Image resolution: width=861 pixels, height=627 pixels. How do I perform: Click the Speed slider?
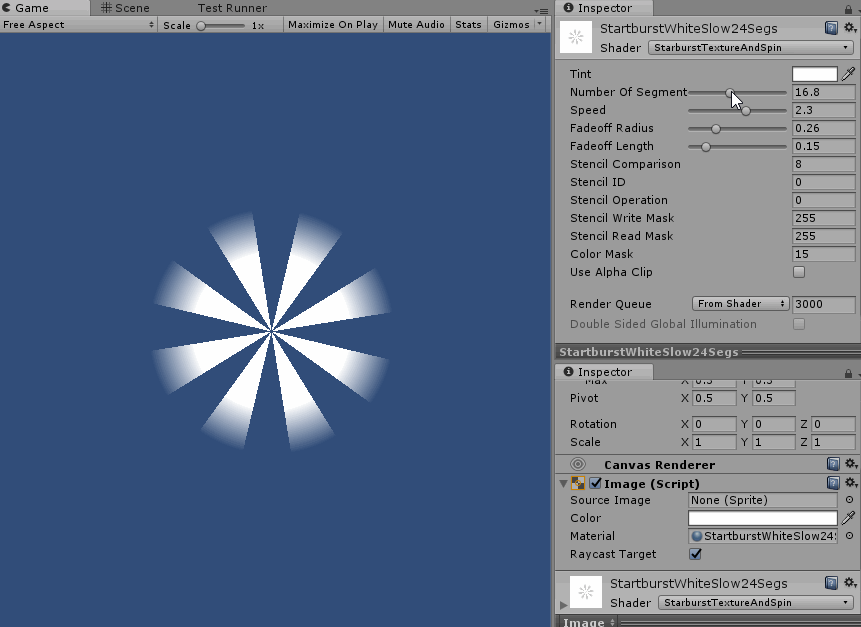tap(737, 110)
